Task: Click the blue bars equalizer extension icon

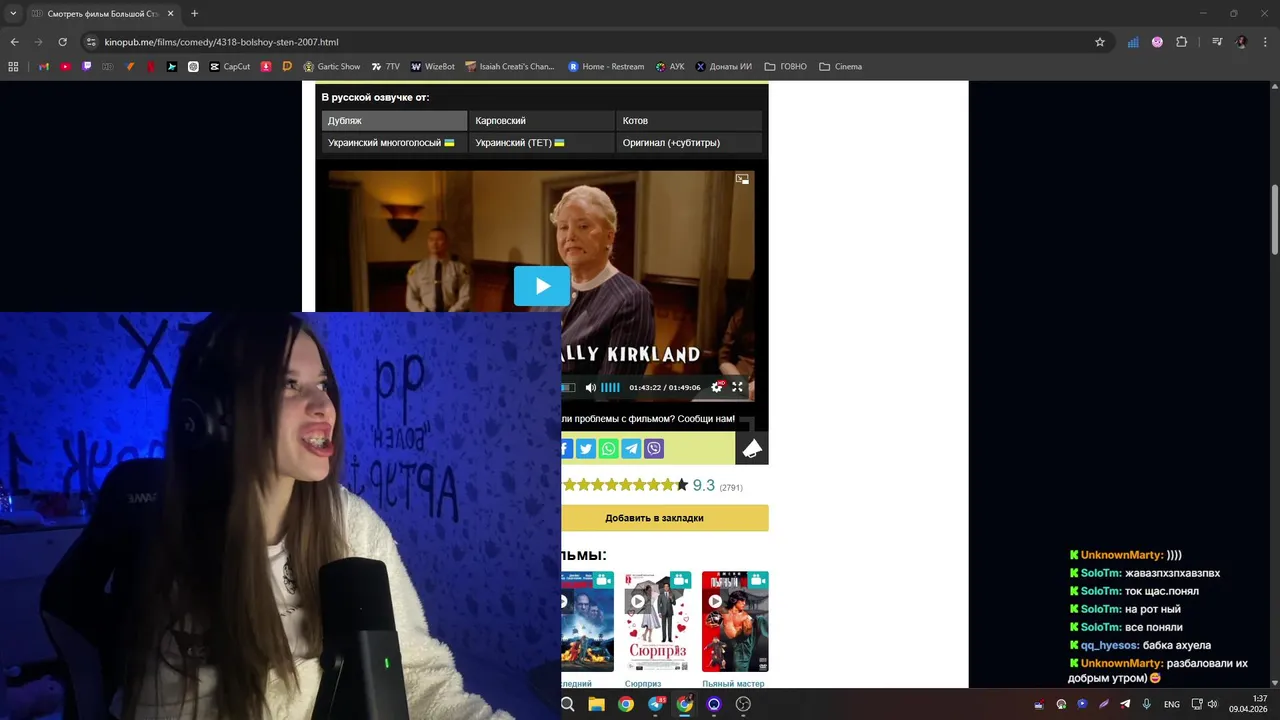Action: [1133, 42]
